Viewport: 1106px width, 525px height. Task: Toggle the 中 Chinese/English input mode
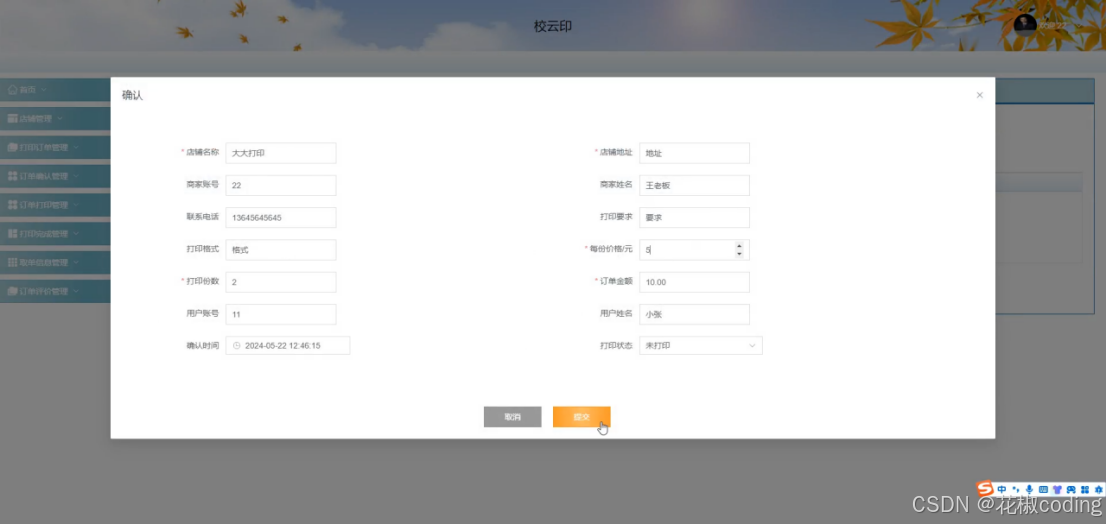point(1002,489)
